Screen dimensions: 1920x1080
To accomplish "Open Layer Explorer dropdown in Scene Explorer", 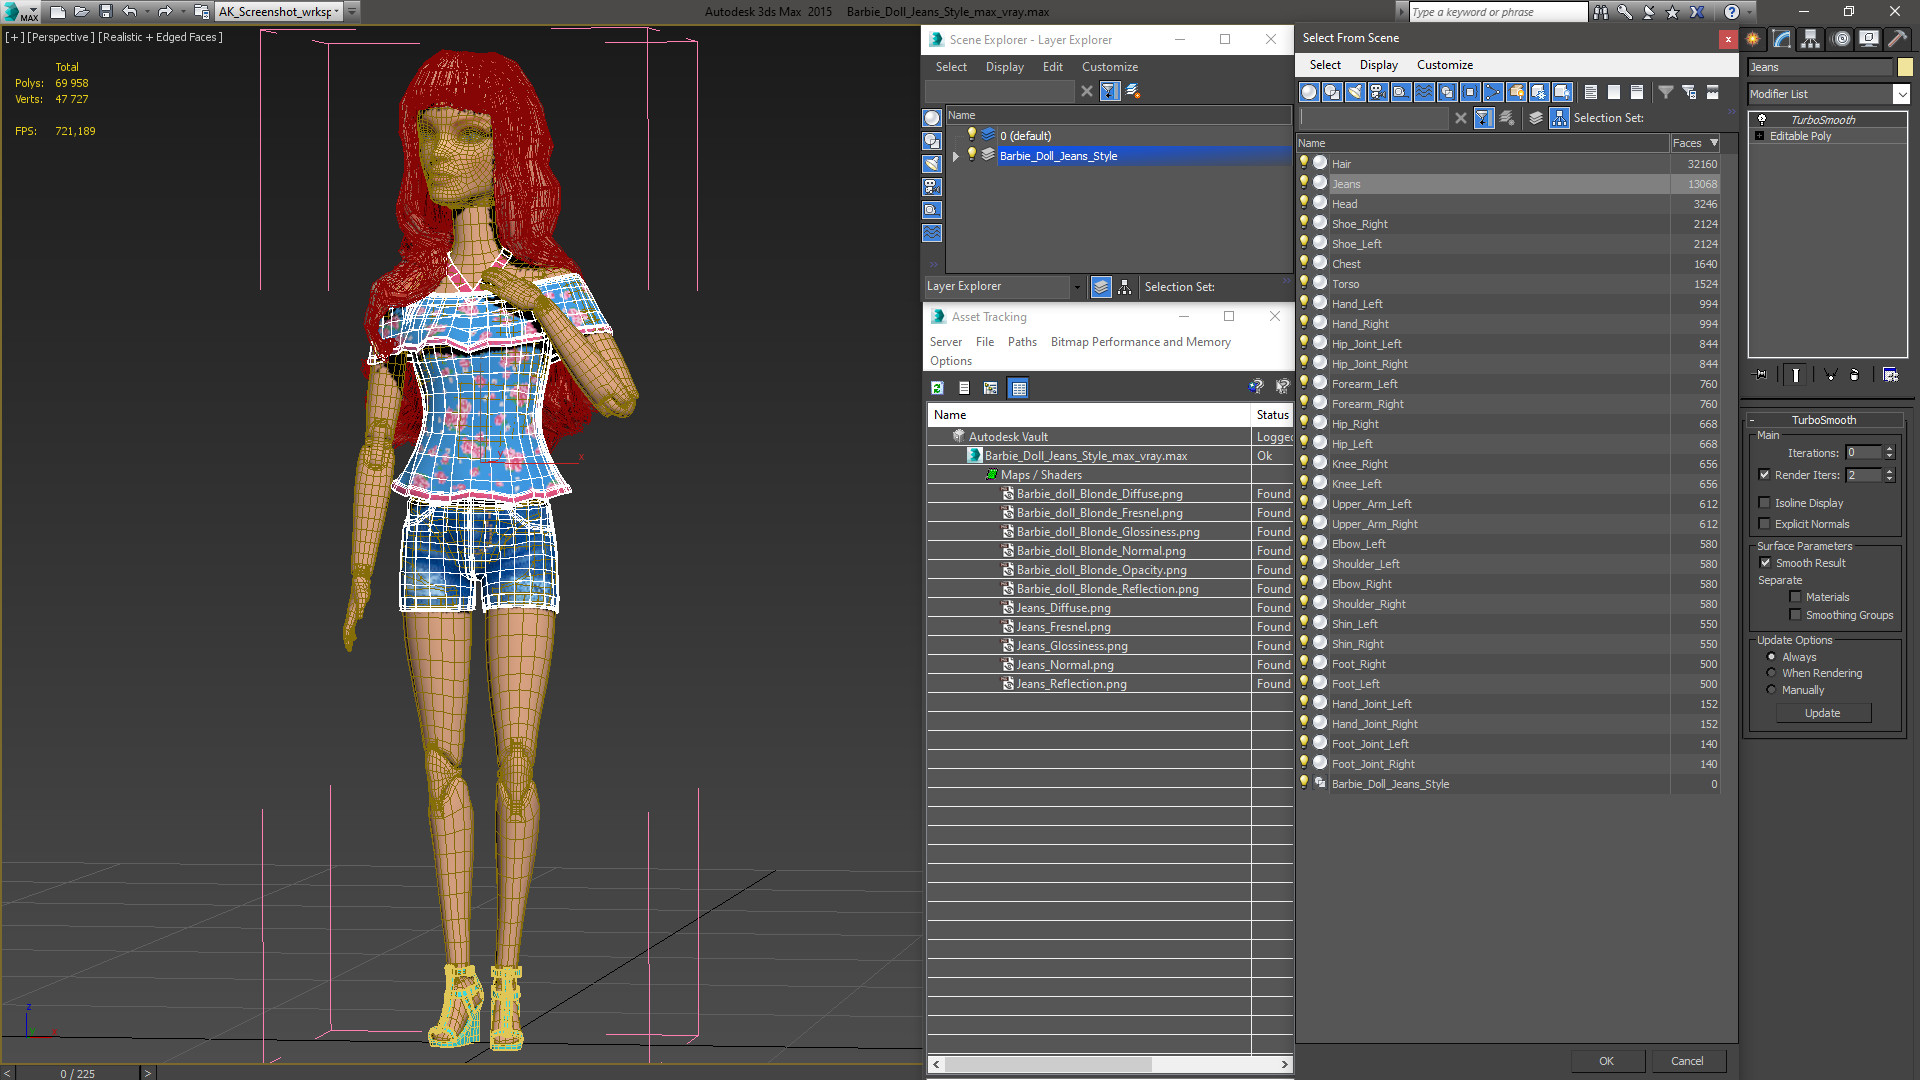I will click(x=1077, y=287).
